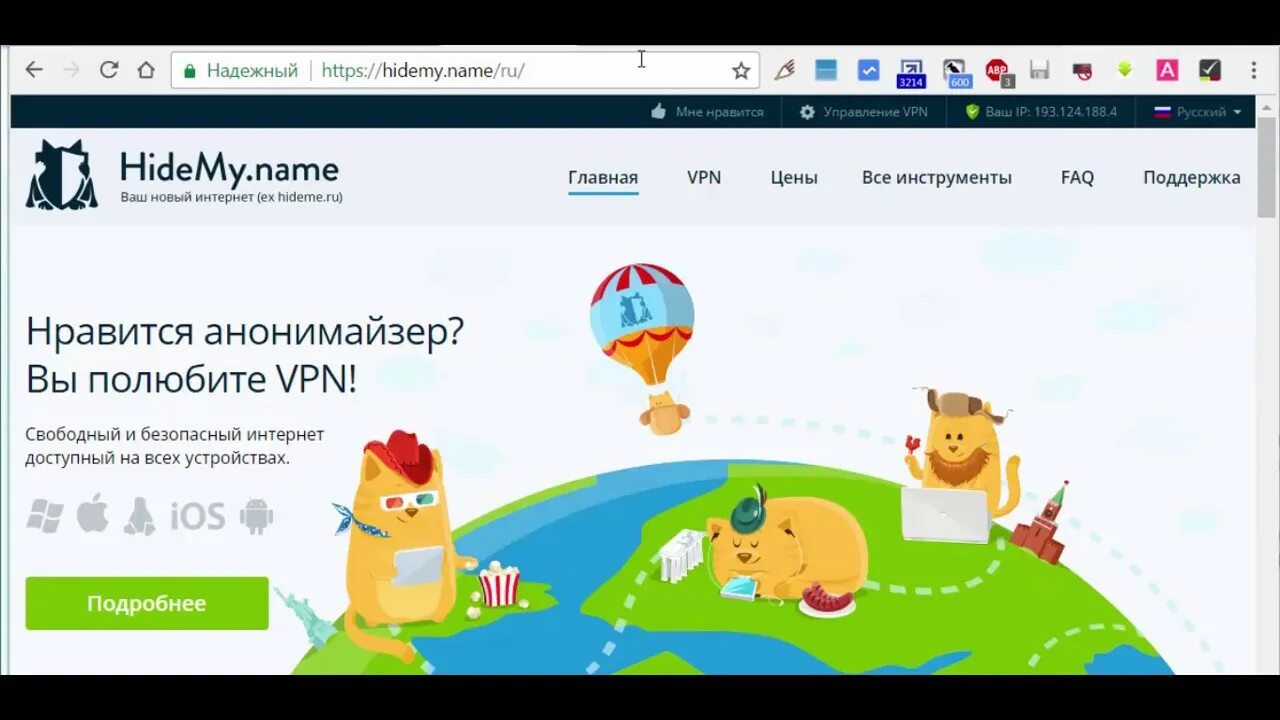Screen dimensions: 1280x720
Task: Open the browser home page icon
Action: (x=146, y=70)
